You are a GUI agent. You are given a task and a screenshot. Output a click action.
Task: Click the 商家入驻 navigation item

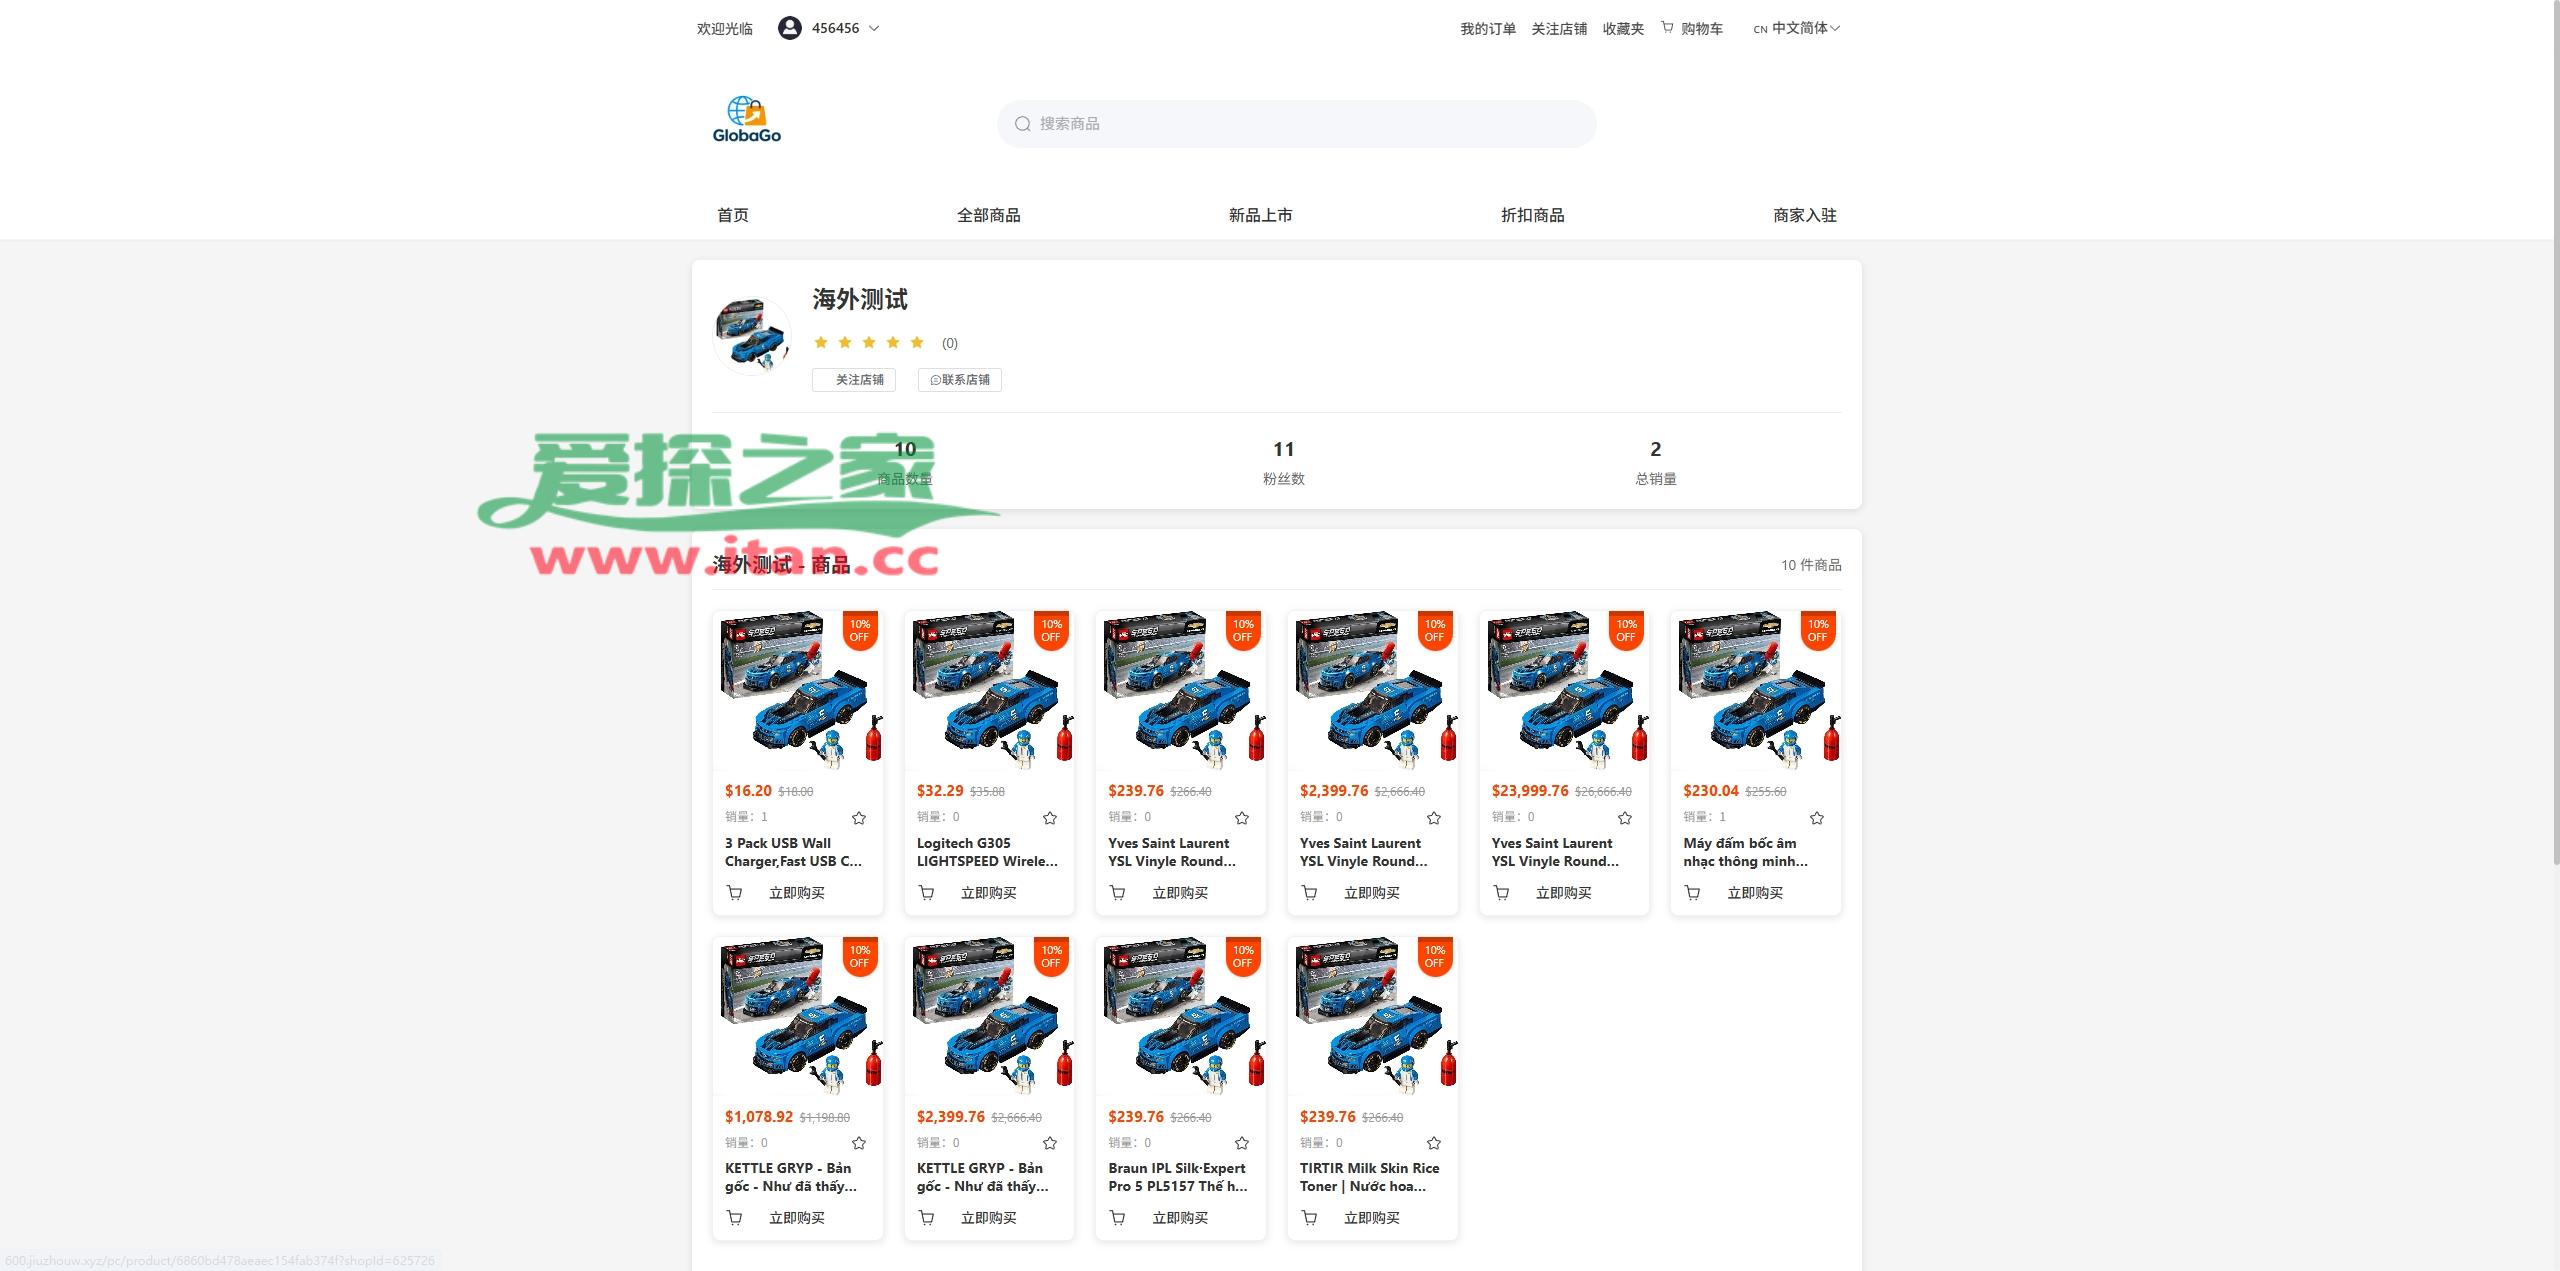click(x=1805, y=215)
